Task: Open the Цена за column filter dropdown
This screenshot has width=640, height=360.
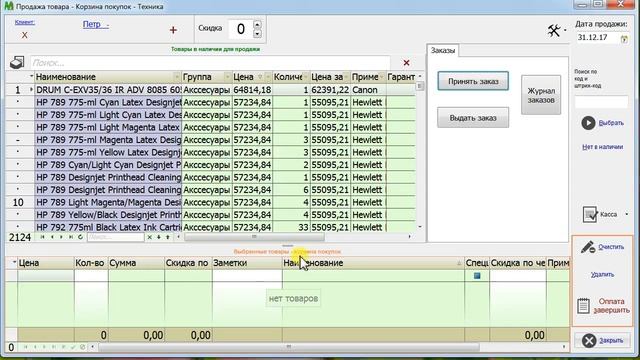Action: 346,77
